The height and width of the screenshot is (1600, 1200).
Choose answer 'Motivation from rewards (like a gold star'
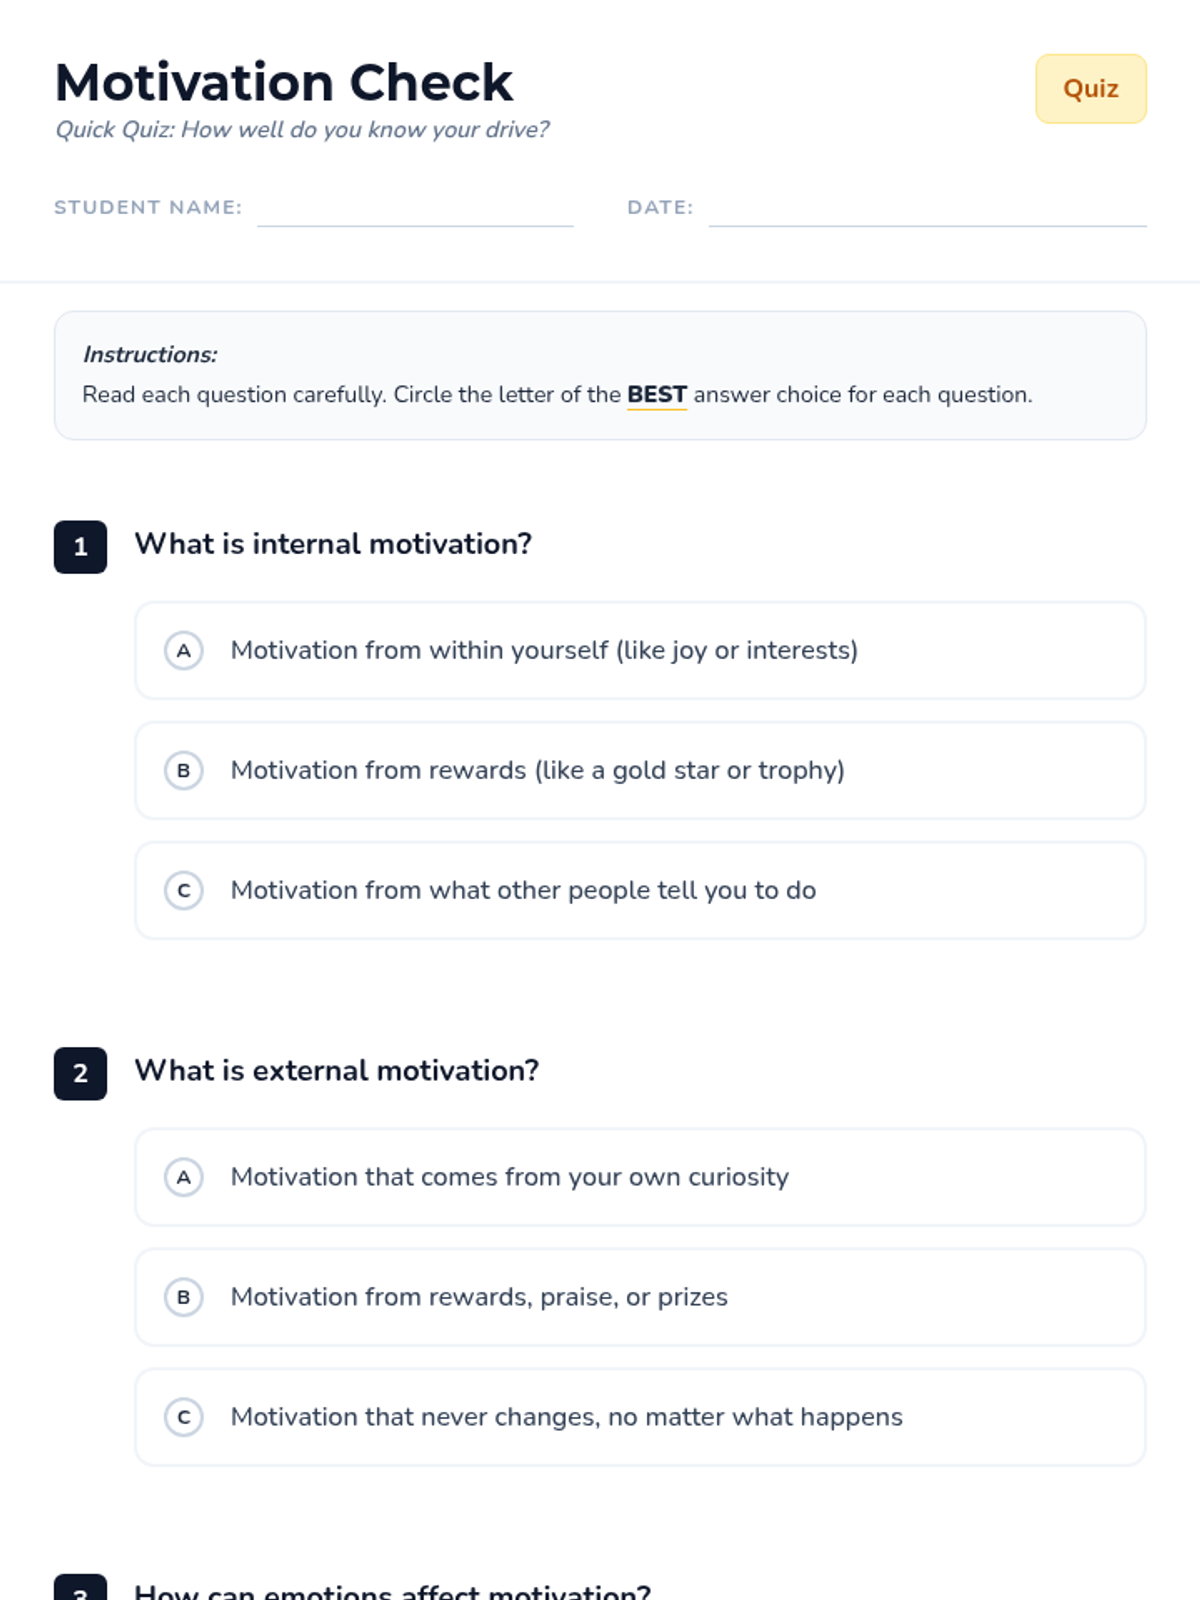[x=640, y=771]
